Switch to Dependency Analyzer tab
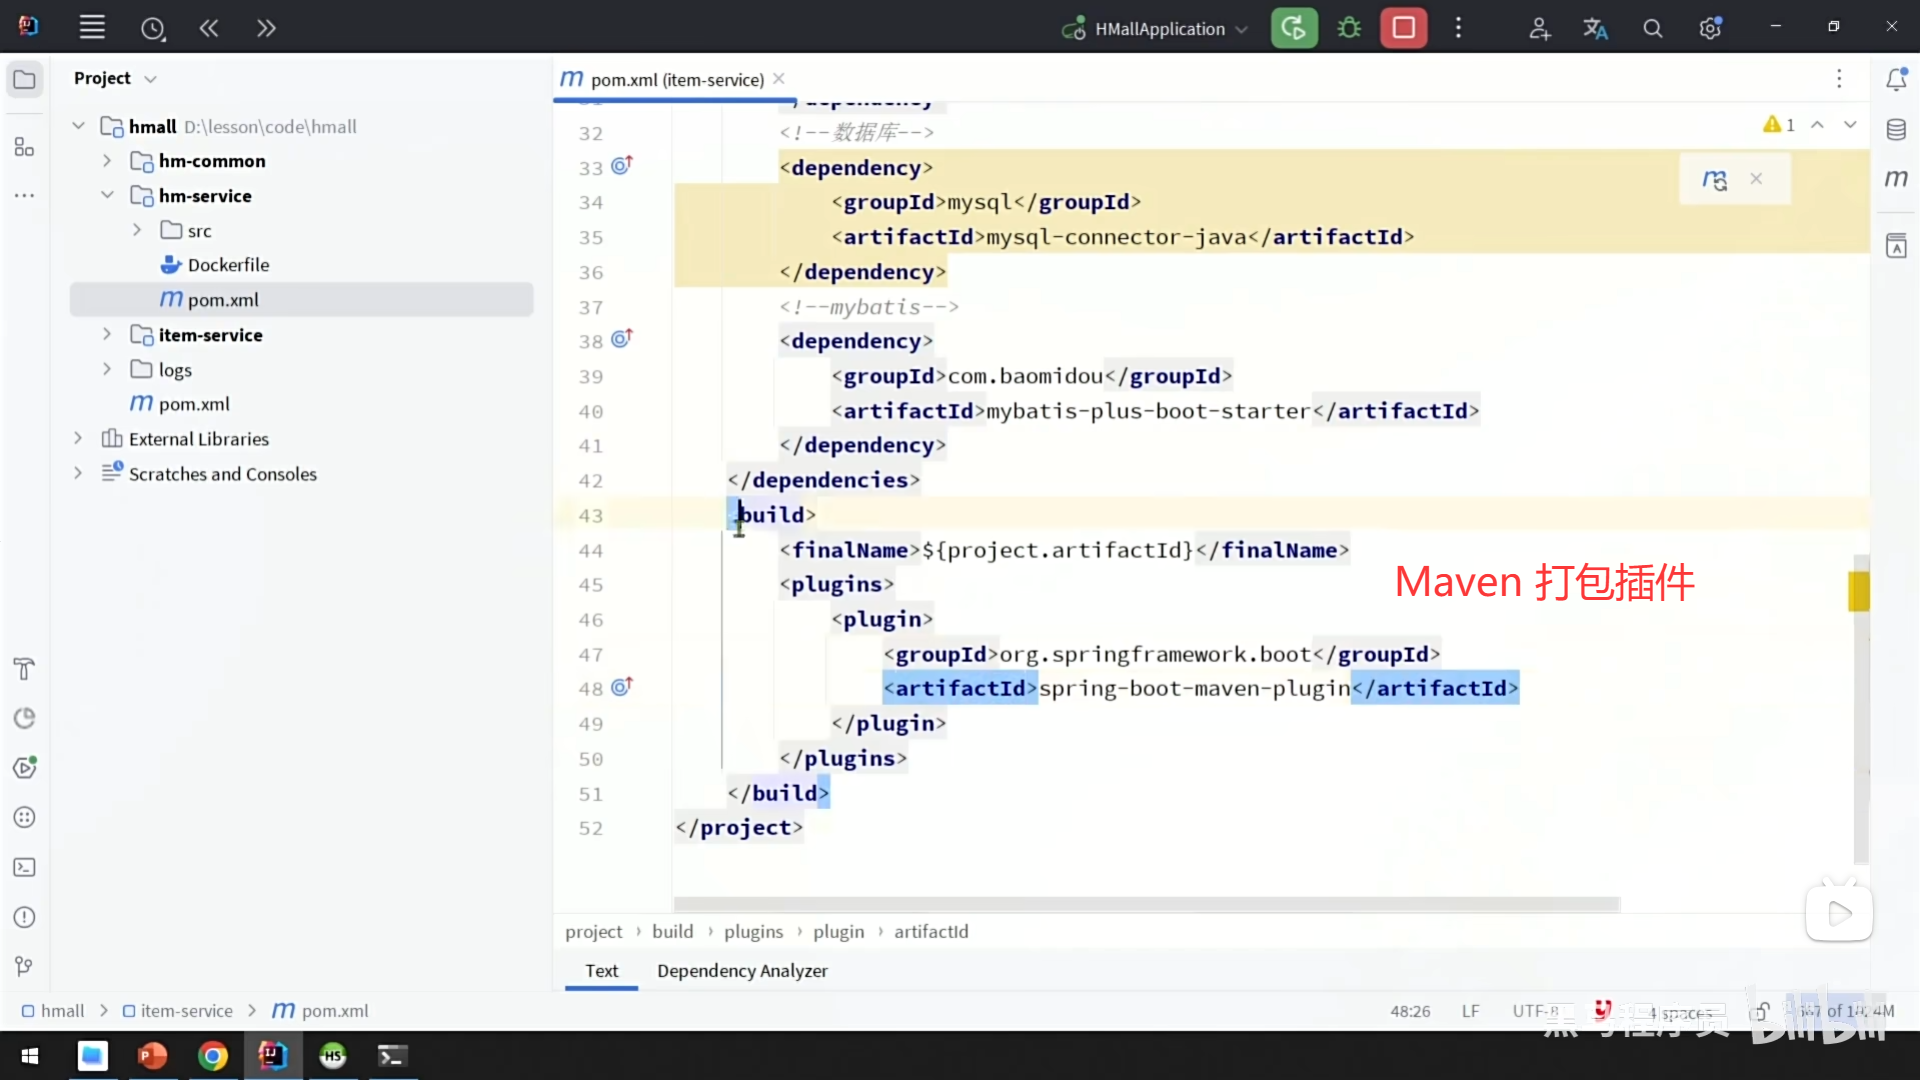Screen dimensions: 1920x1080 [x=742, y=970]
